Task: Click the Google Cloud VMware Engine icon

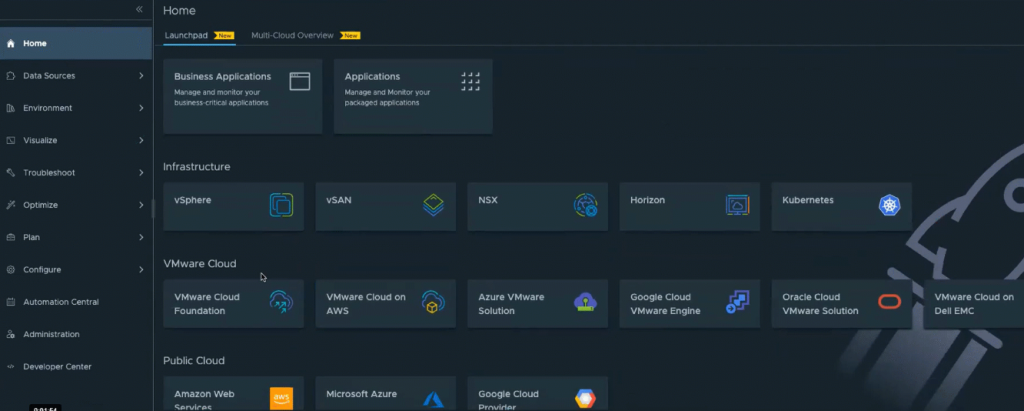Action: (x=737, y=303)
